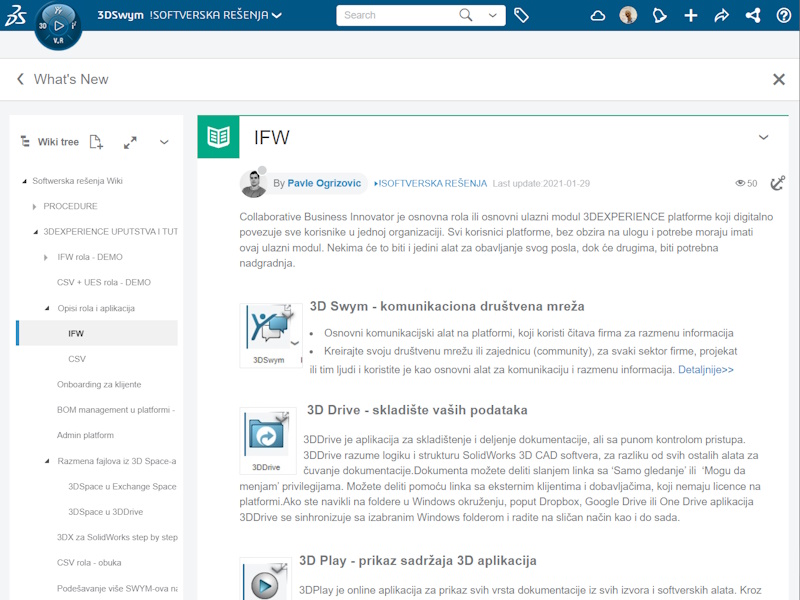Click the plus icon to add new content

click(691, 15)
